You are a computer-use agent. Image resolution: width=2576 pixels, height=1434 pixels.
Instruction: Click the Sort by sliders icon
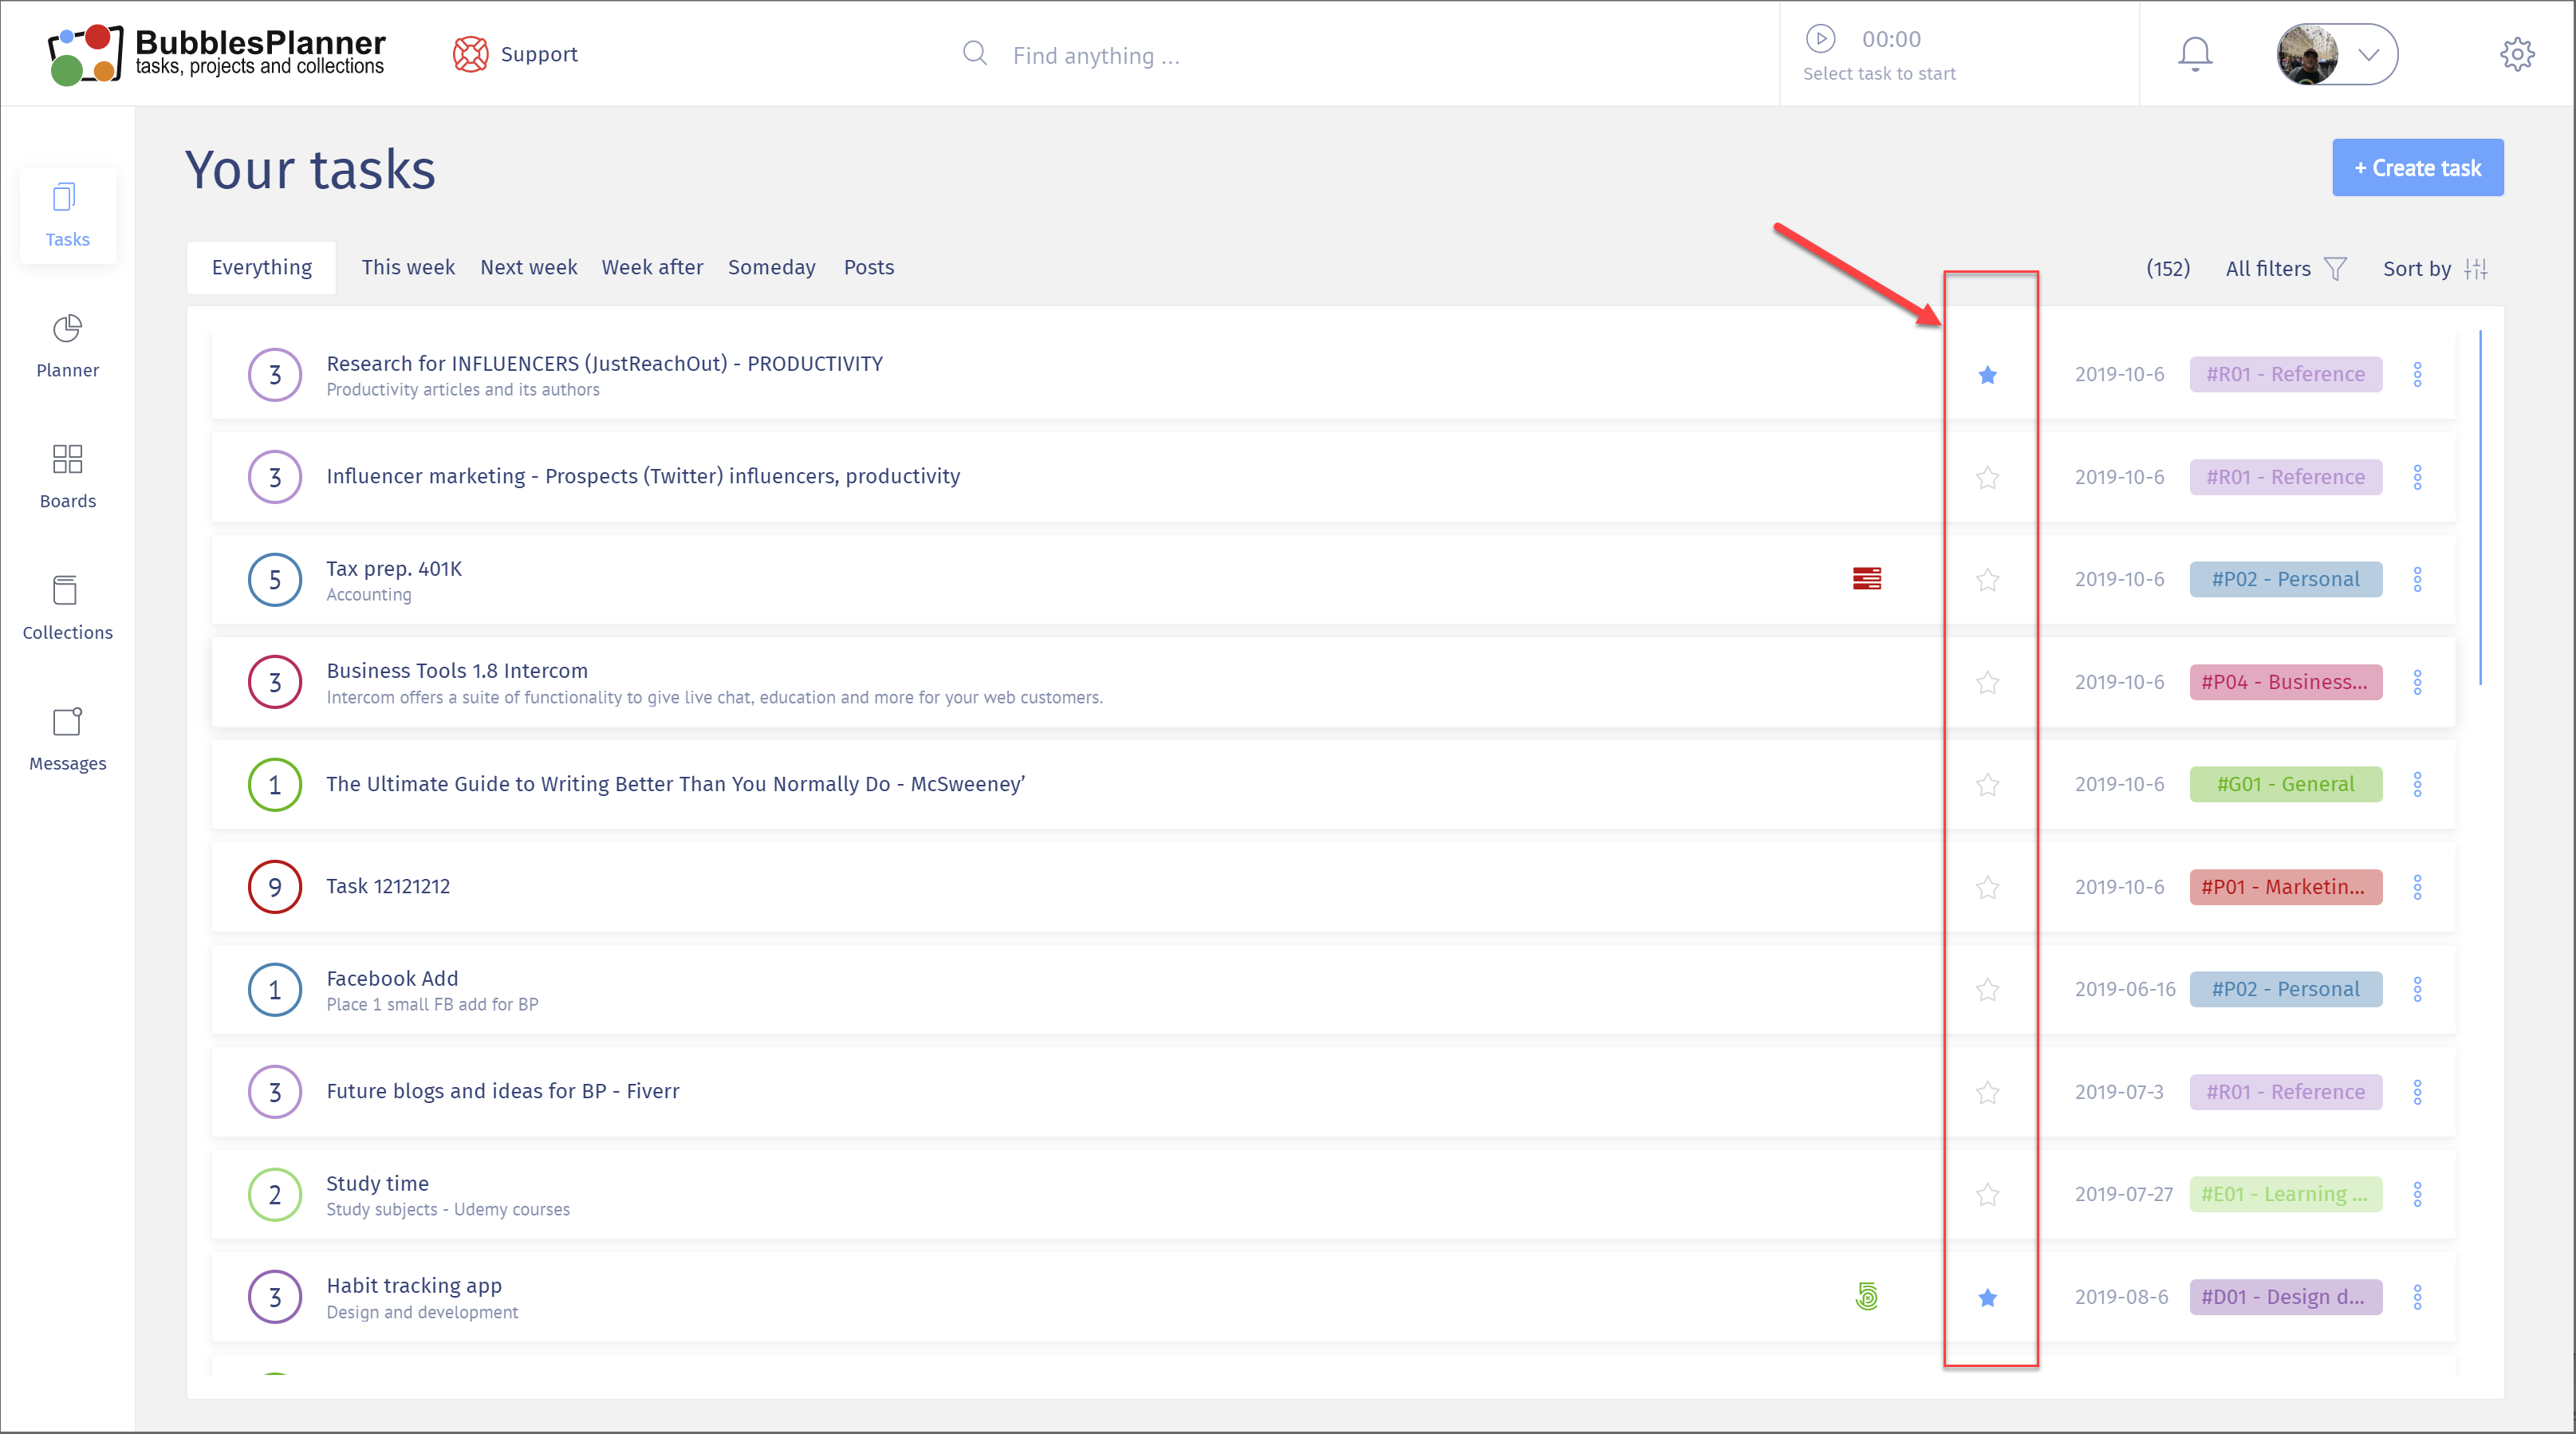click(x=2476, y=268)
